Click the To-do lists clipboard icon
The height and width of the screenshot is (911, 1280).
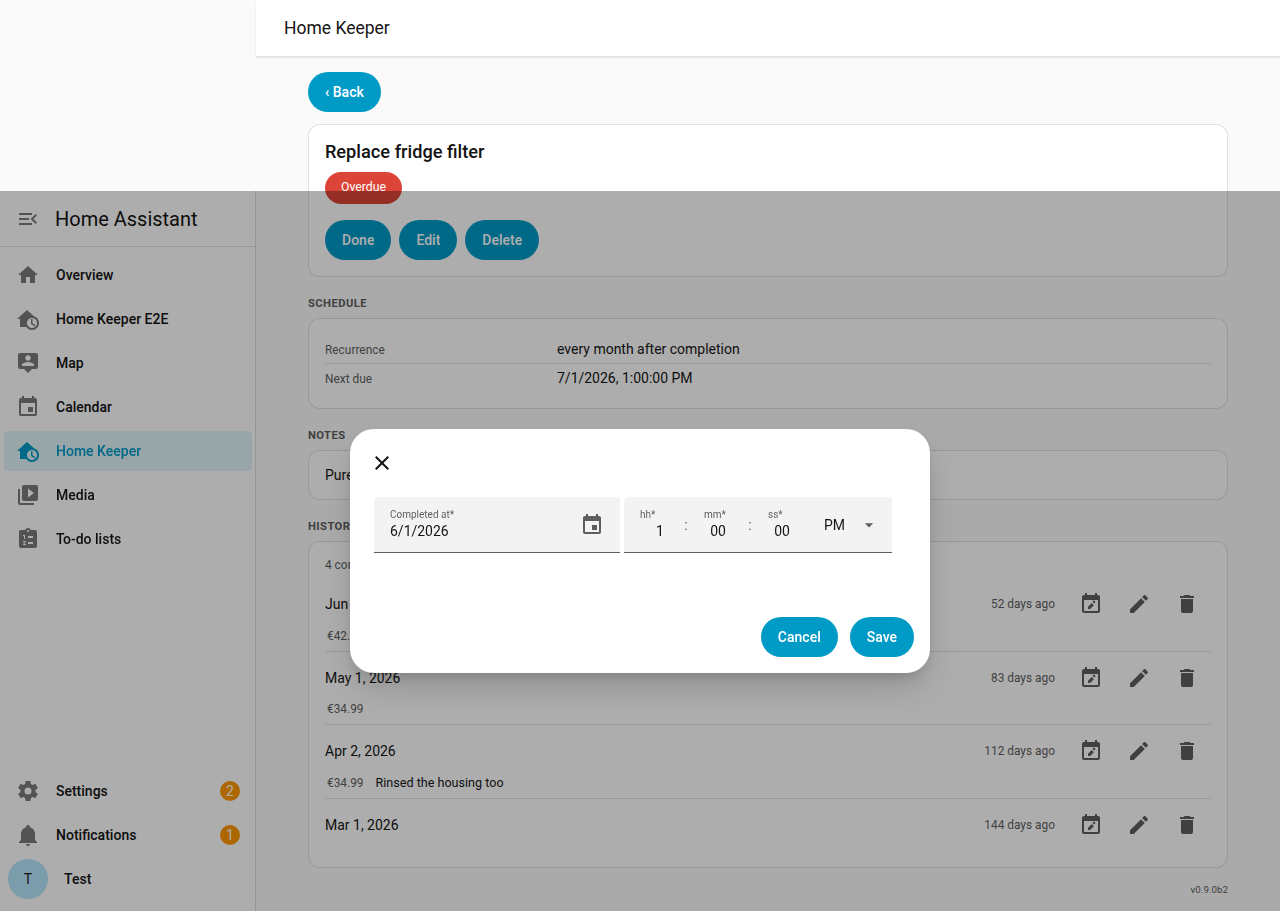(28, 539)
